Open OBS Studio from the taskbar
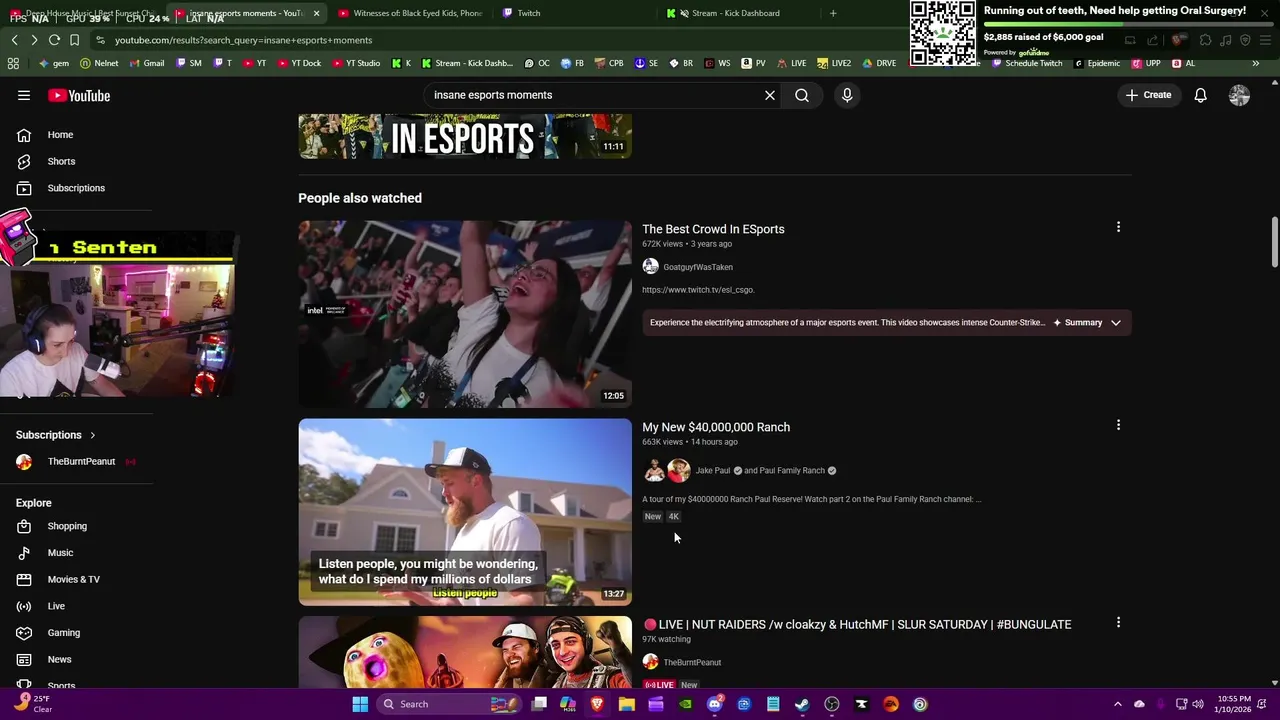 coord(832,704)
